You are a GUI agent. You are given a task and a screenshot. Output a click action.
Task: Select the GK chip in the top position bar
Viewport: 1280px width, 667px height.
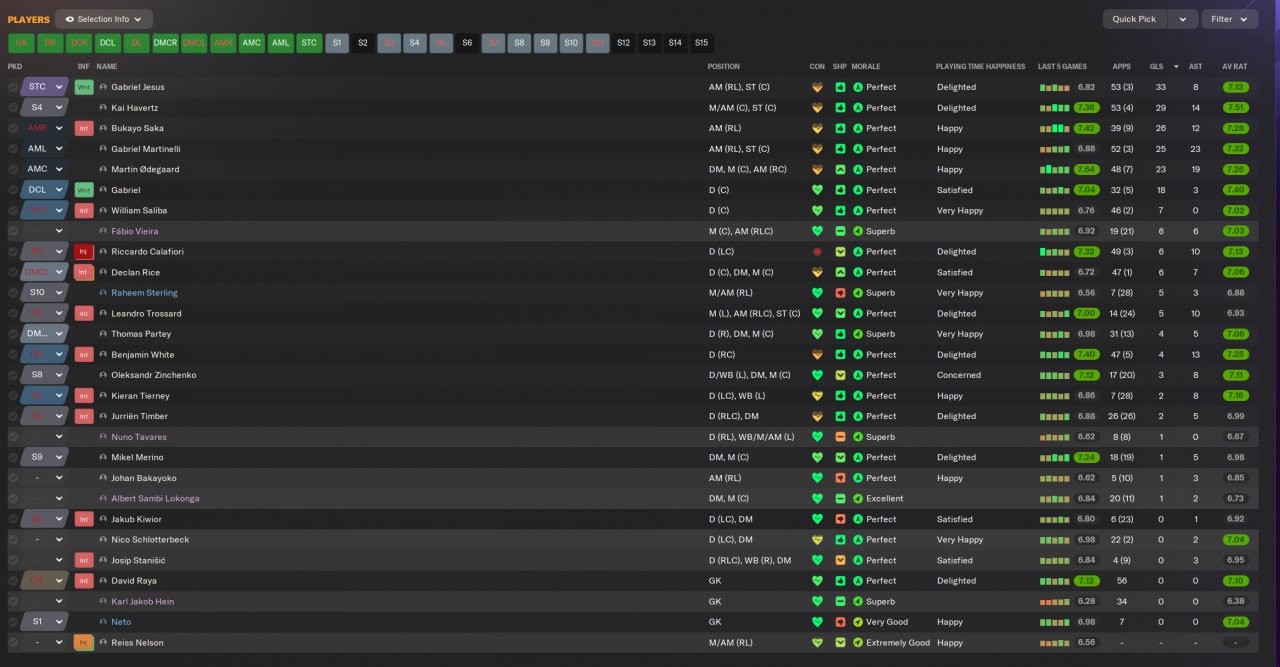[x=21, y=43]
